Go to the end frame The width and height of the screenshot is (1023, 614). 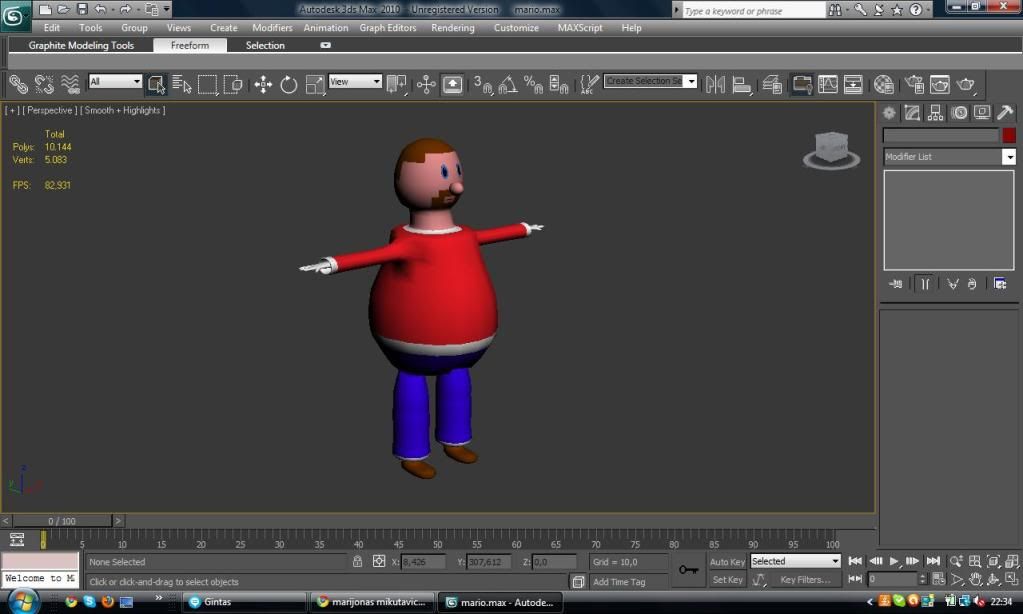(933, 561)
